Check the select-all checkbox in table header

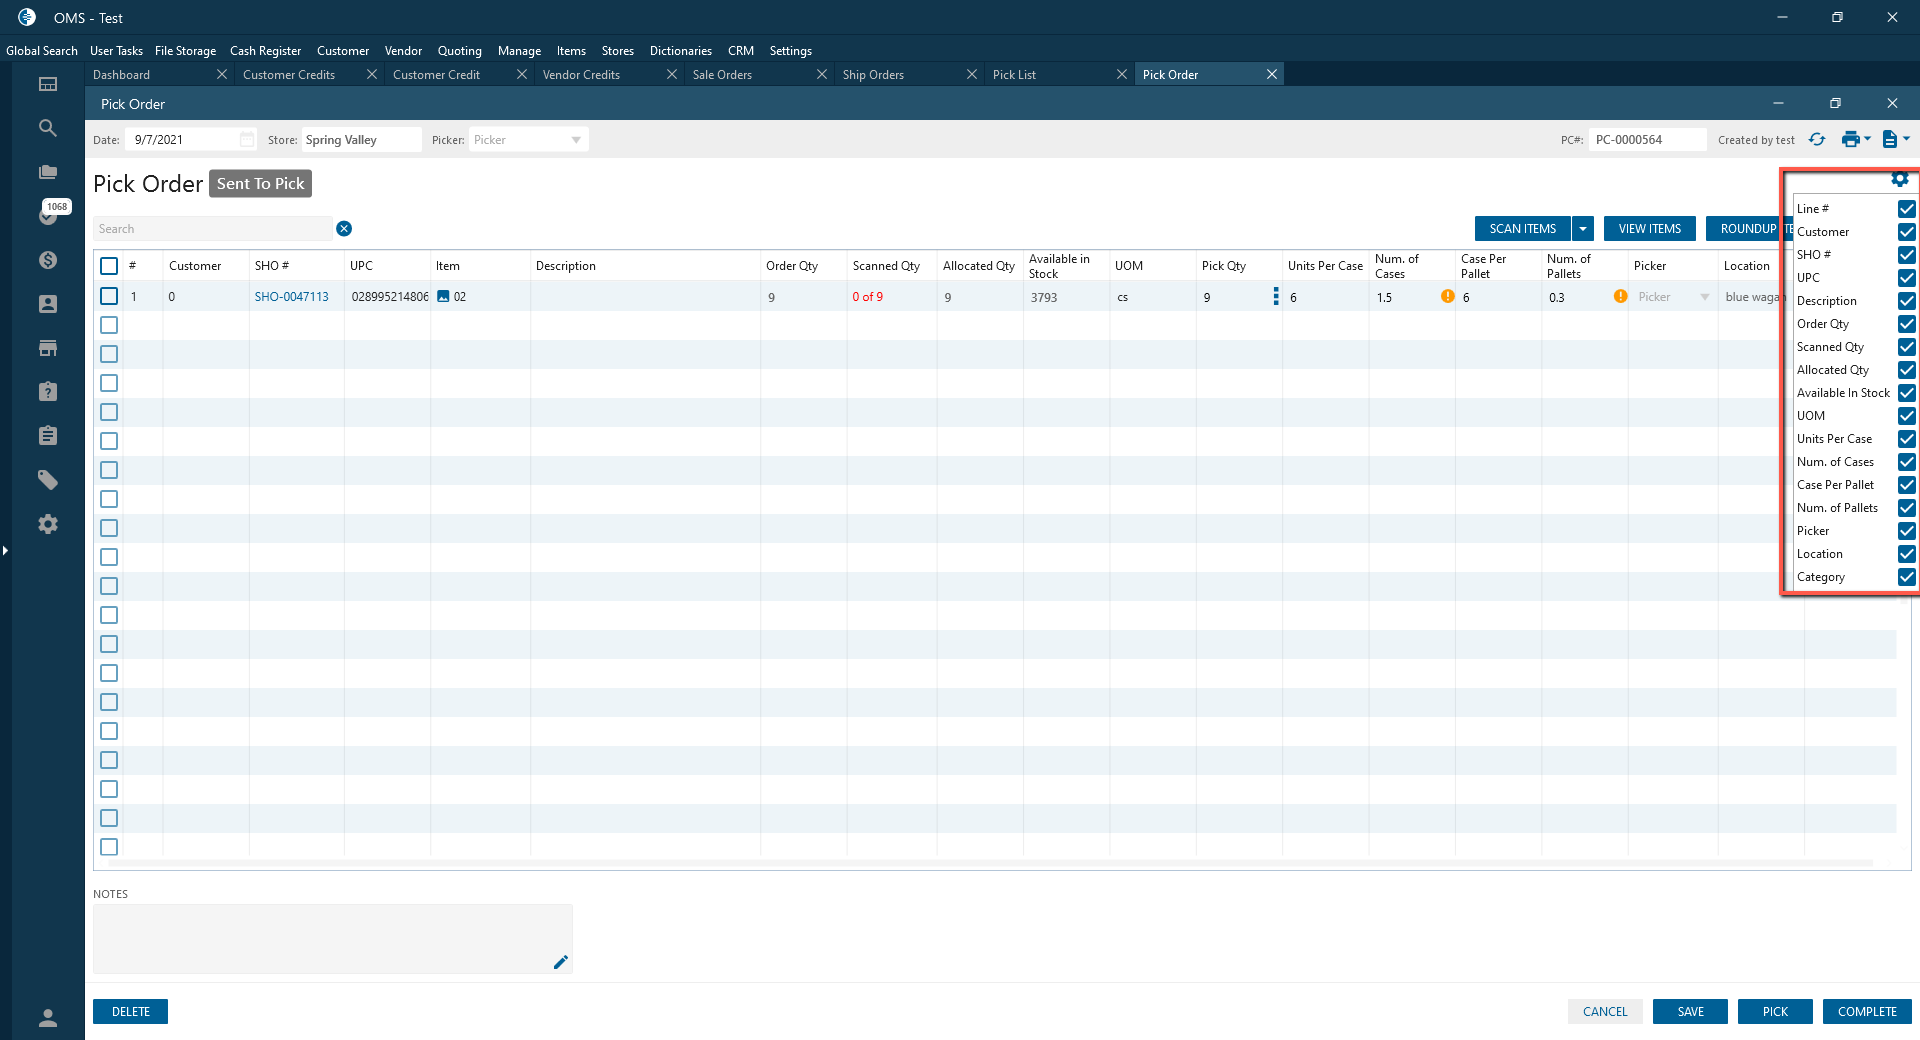109,266
